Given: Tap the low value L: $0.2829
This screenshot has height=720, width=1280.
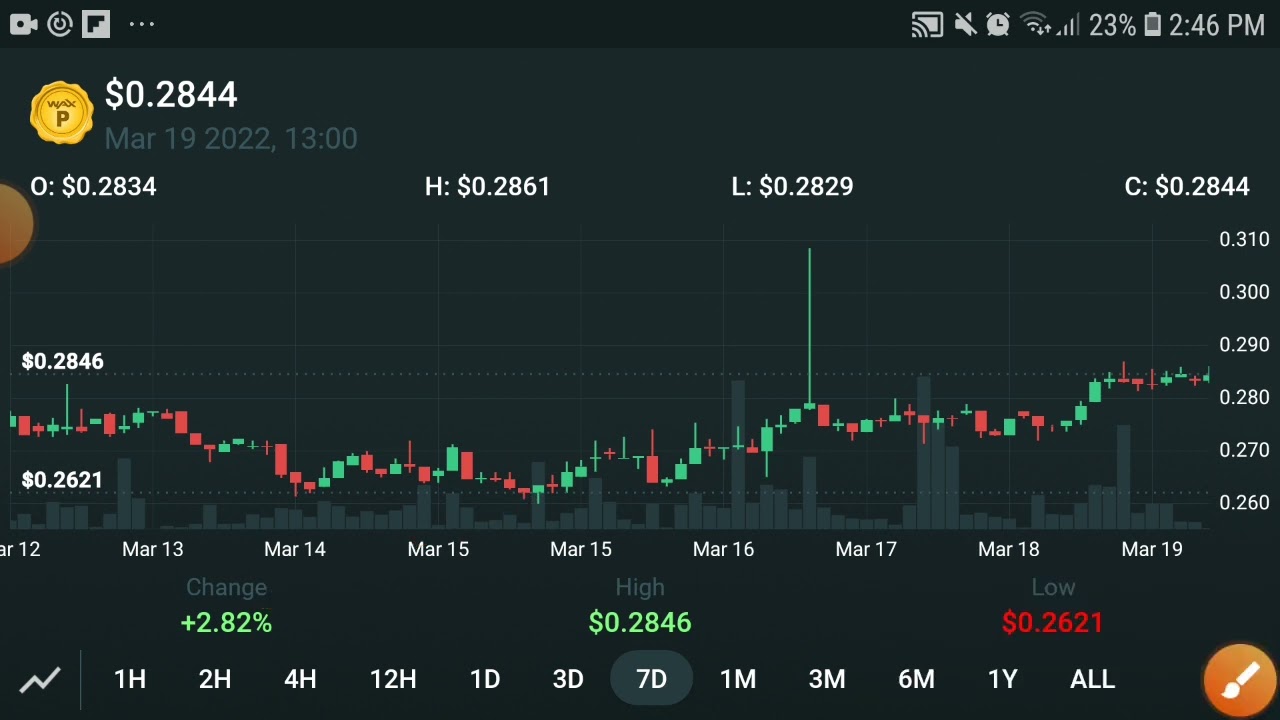Looking at the screenshot, I should click(792, 187).
